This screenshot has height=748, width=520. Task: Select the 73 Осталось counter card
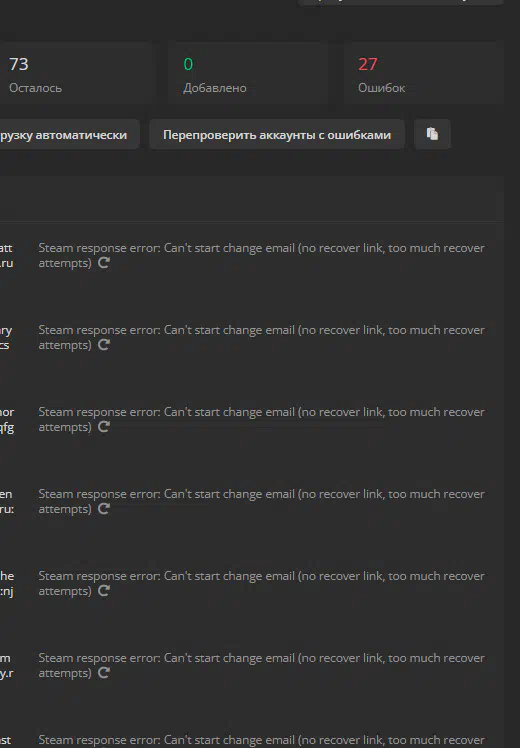[74, 73]
